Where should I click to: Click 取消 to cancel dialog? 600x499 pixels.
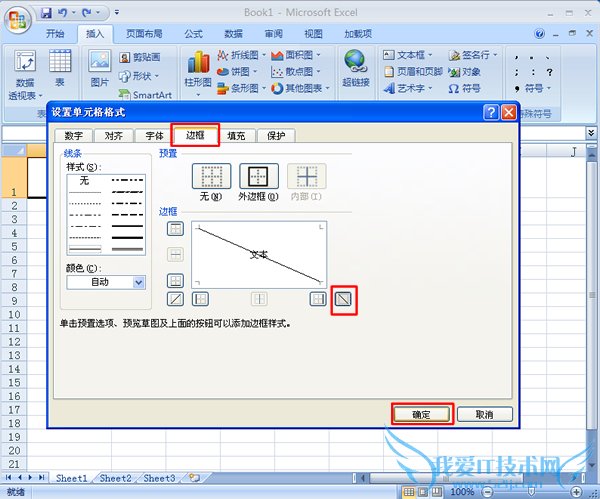pos(484,414)
